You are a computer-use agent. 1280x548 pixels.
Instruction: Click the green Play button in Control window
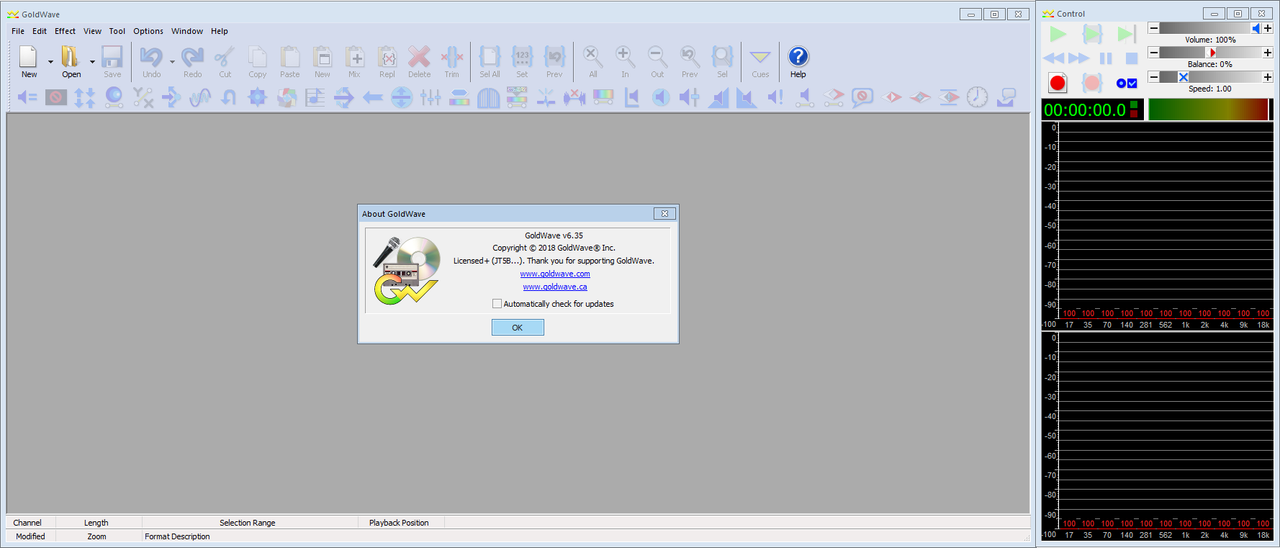[x=1056, y=34]
